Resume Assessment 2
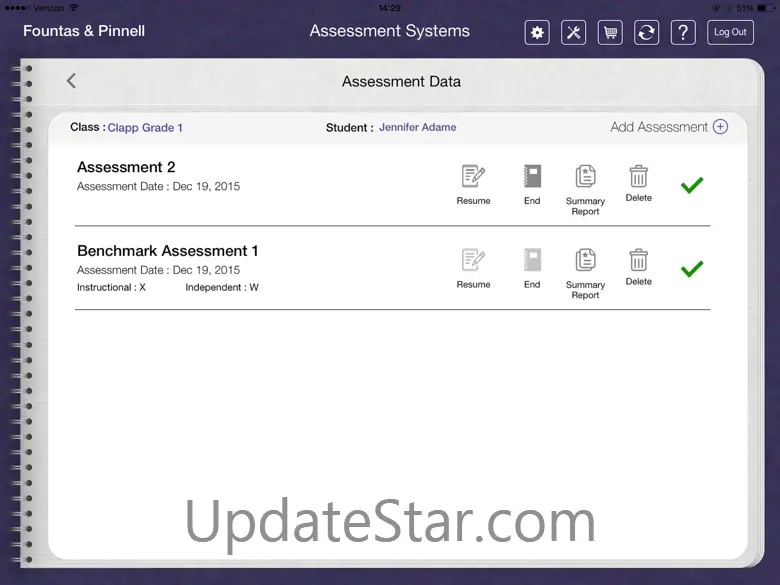The height and width of the screenshot is (585, 780). (x=473, y=185)
